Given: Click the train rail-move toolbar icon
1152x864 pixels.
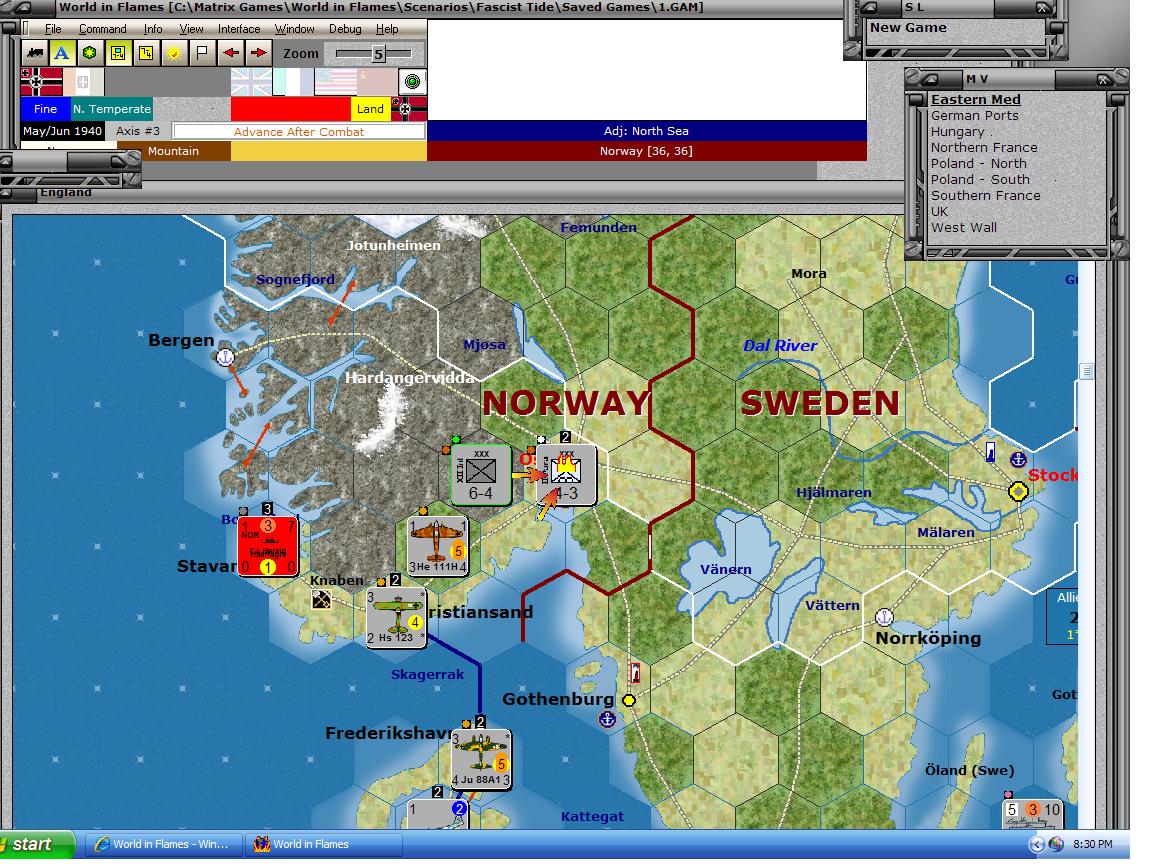Looking at the screenshot, I should tap(35, 53).
